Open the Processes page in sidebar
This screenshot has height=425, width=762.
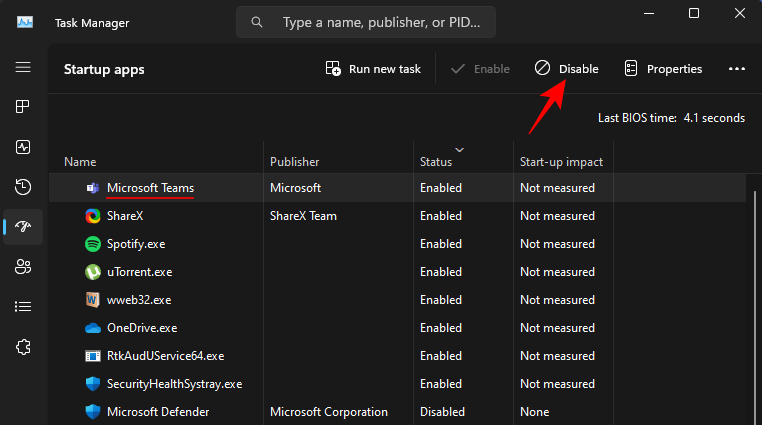coord(23,108)
